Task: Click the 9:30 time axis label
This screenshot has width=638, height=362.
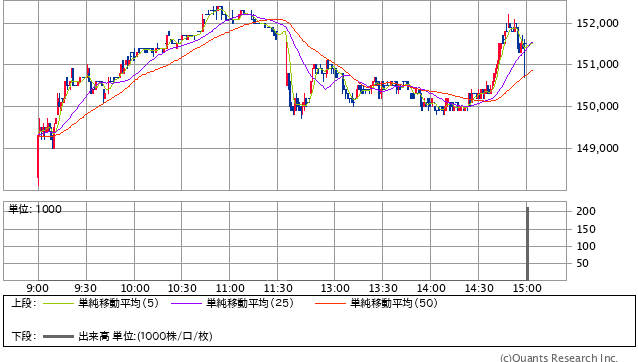Action: [85, 288]
